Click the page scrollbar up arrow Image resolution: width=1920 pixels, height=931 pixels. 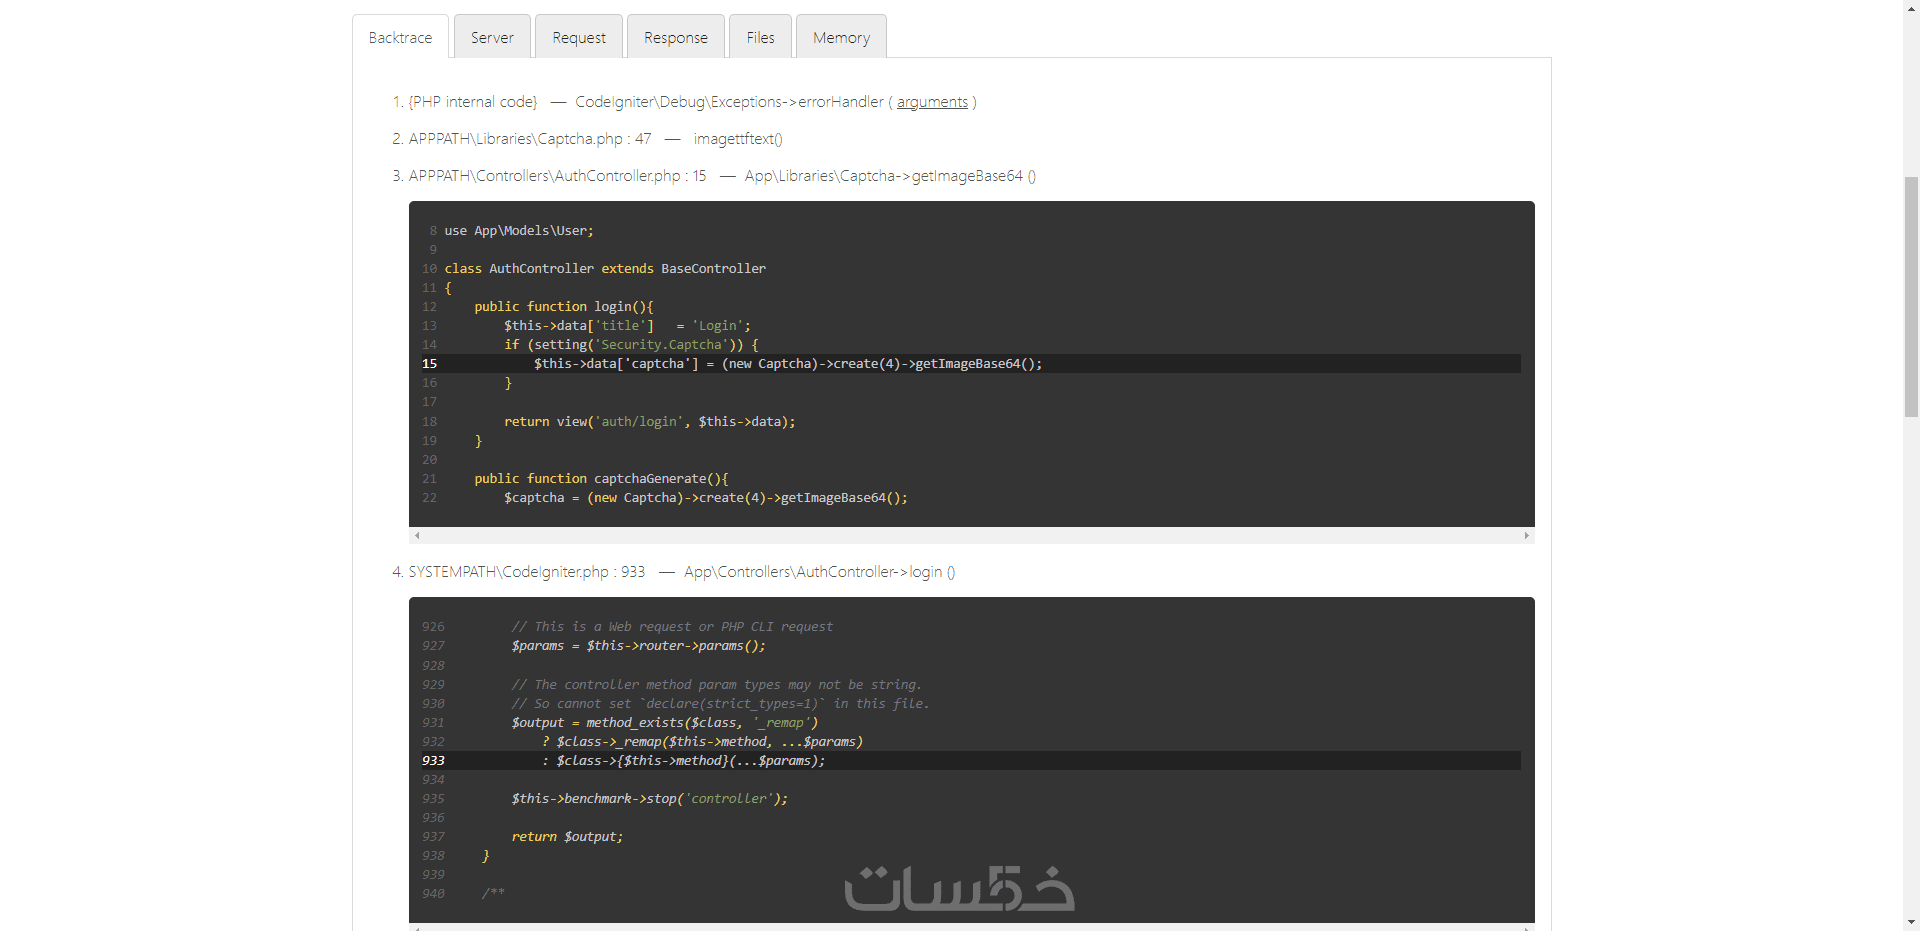1911,8
